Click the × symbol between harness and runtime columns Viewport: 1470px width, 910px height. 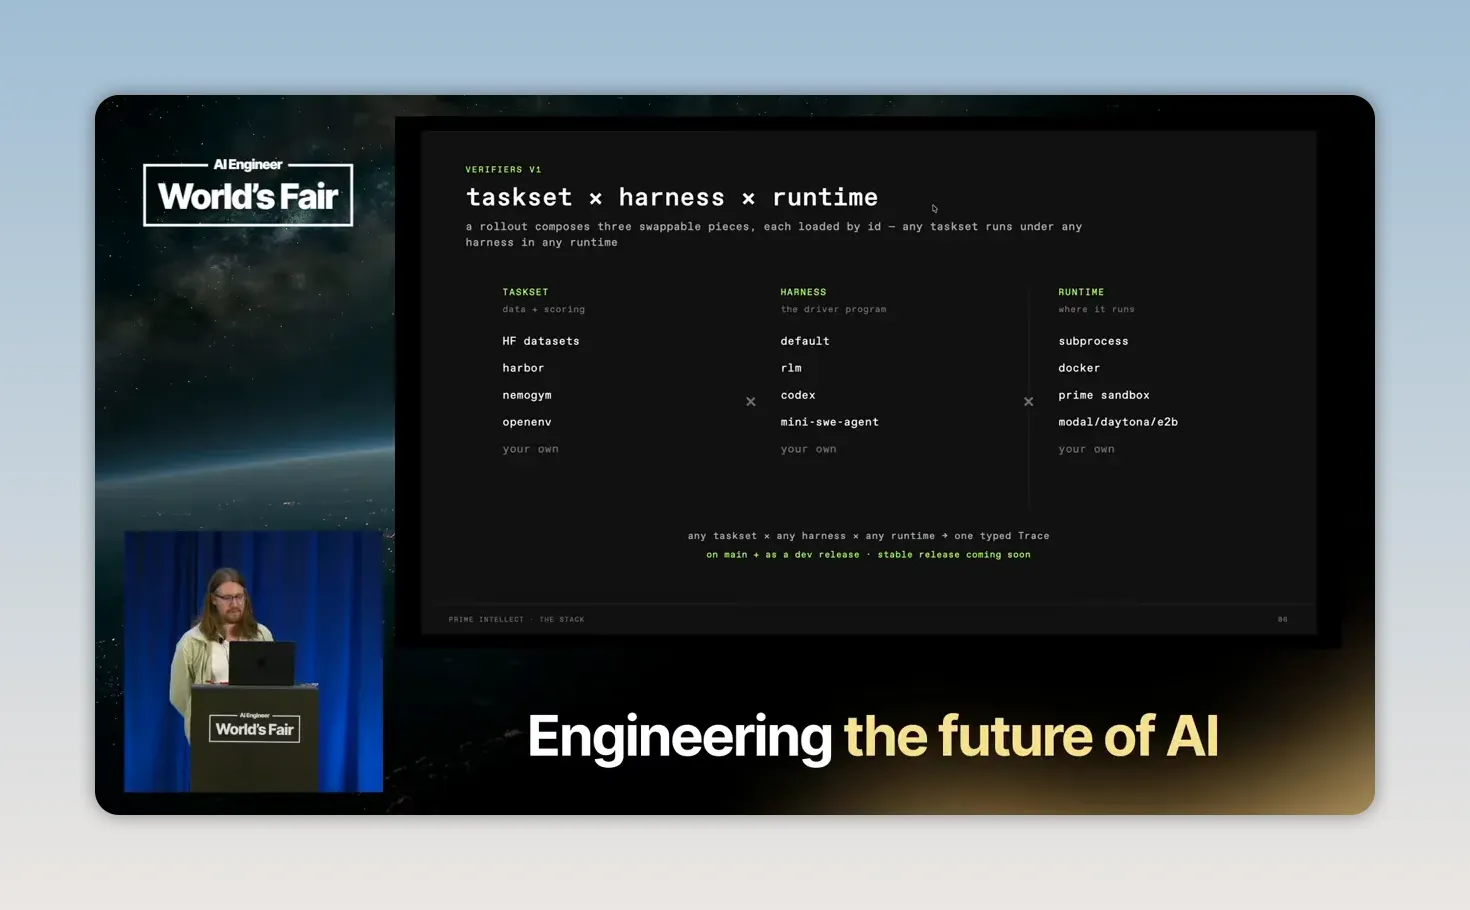(x=1028, y=402)
